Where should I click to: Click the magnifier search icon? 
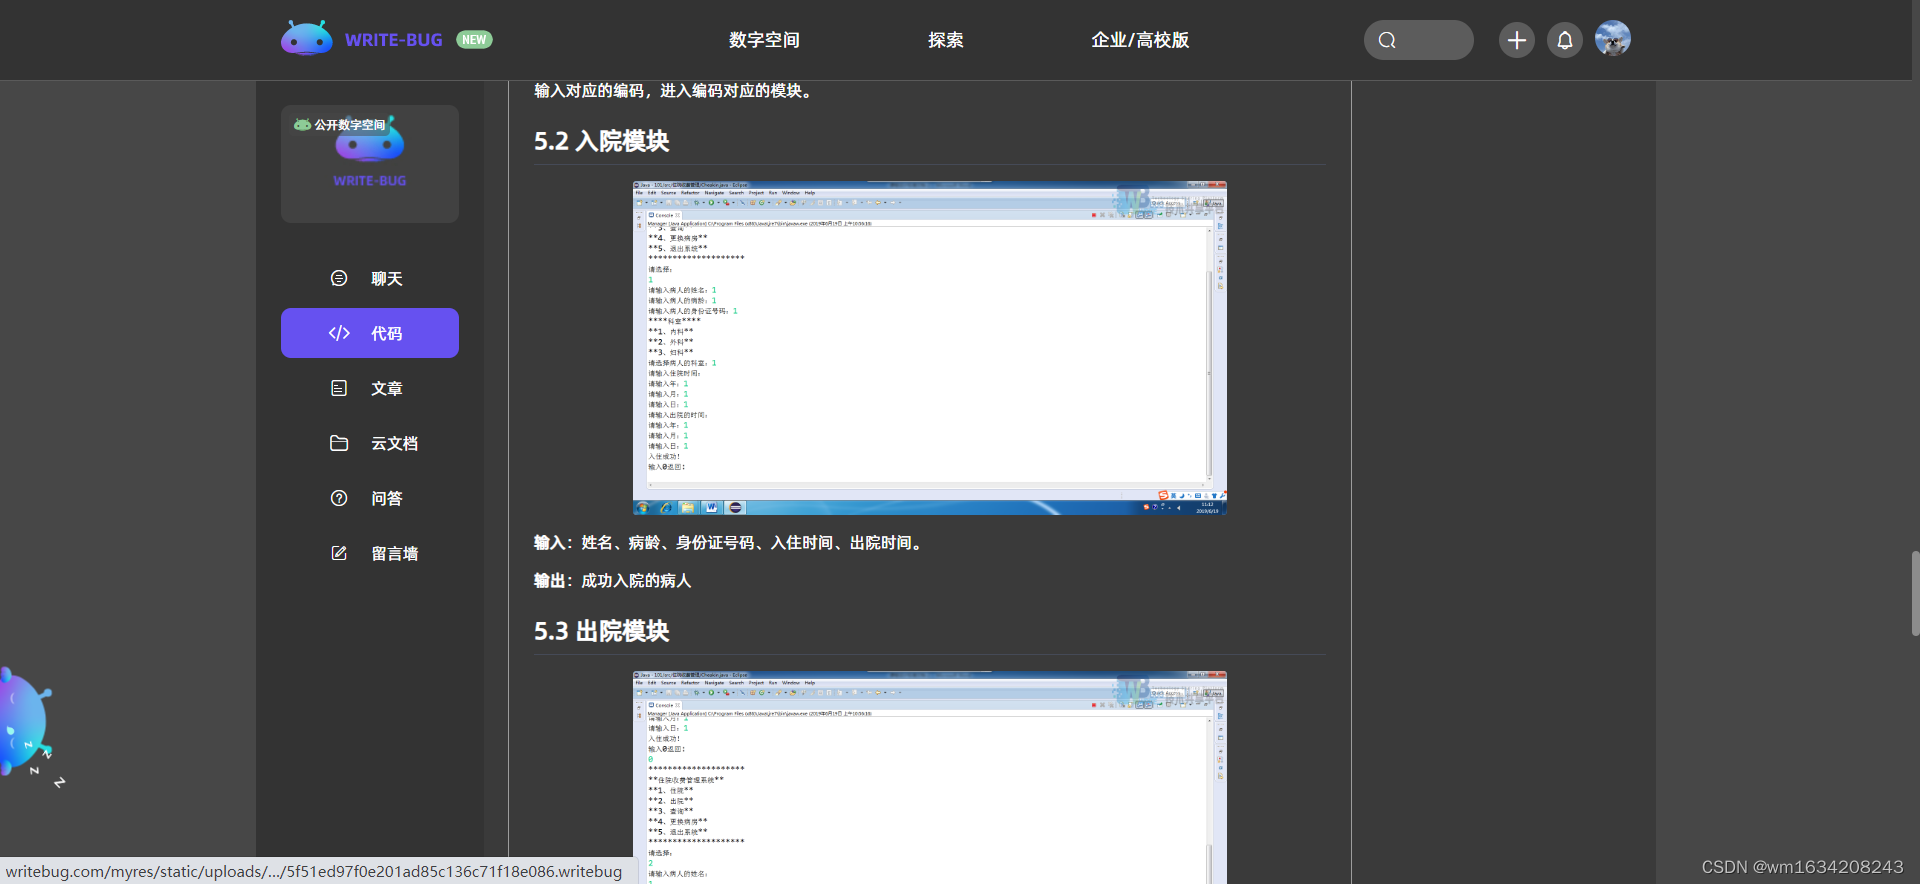[x=1387, y=40]
